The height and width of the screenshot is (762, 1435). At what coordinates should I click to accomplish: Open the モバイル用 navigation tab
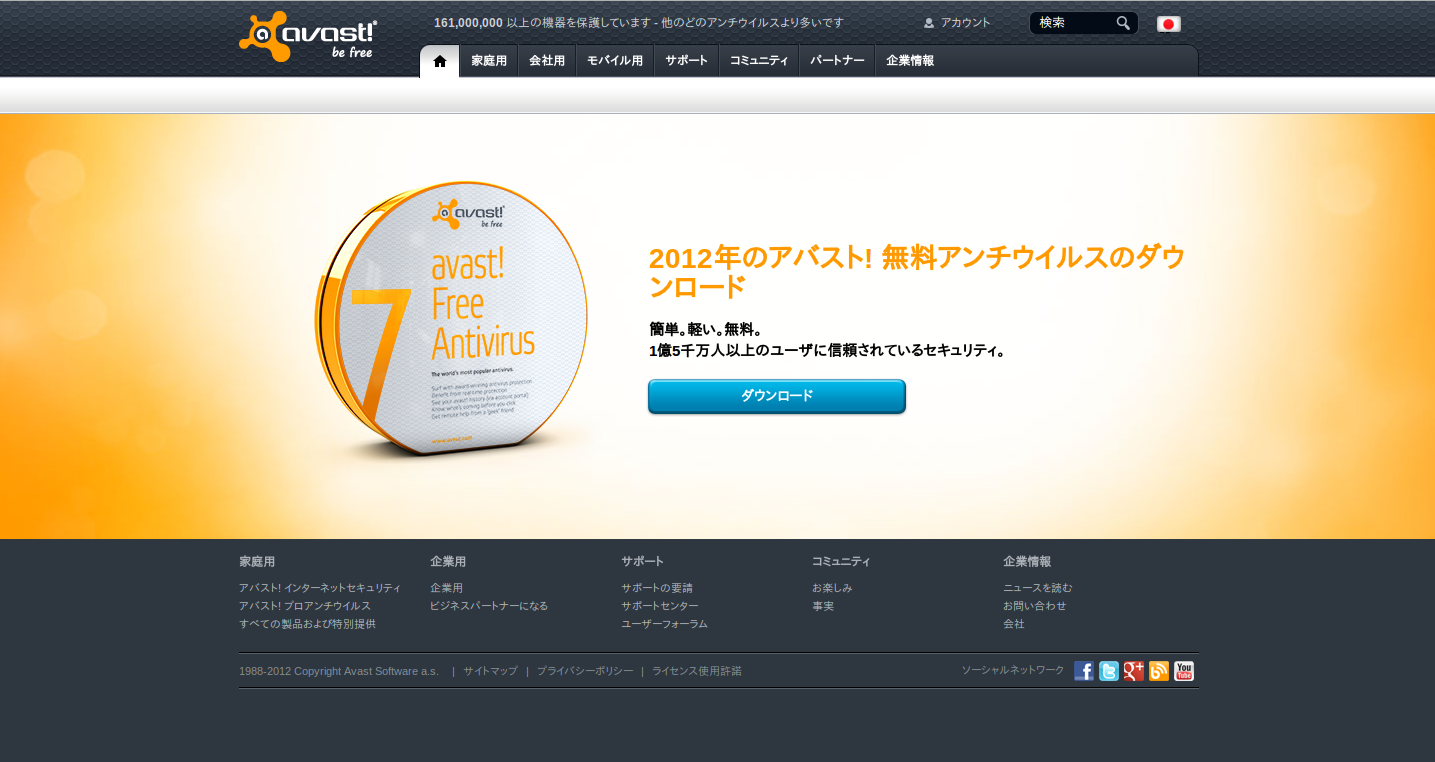pos(615,61)
